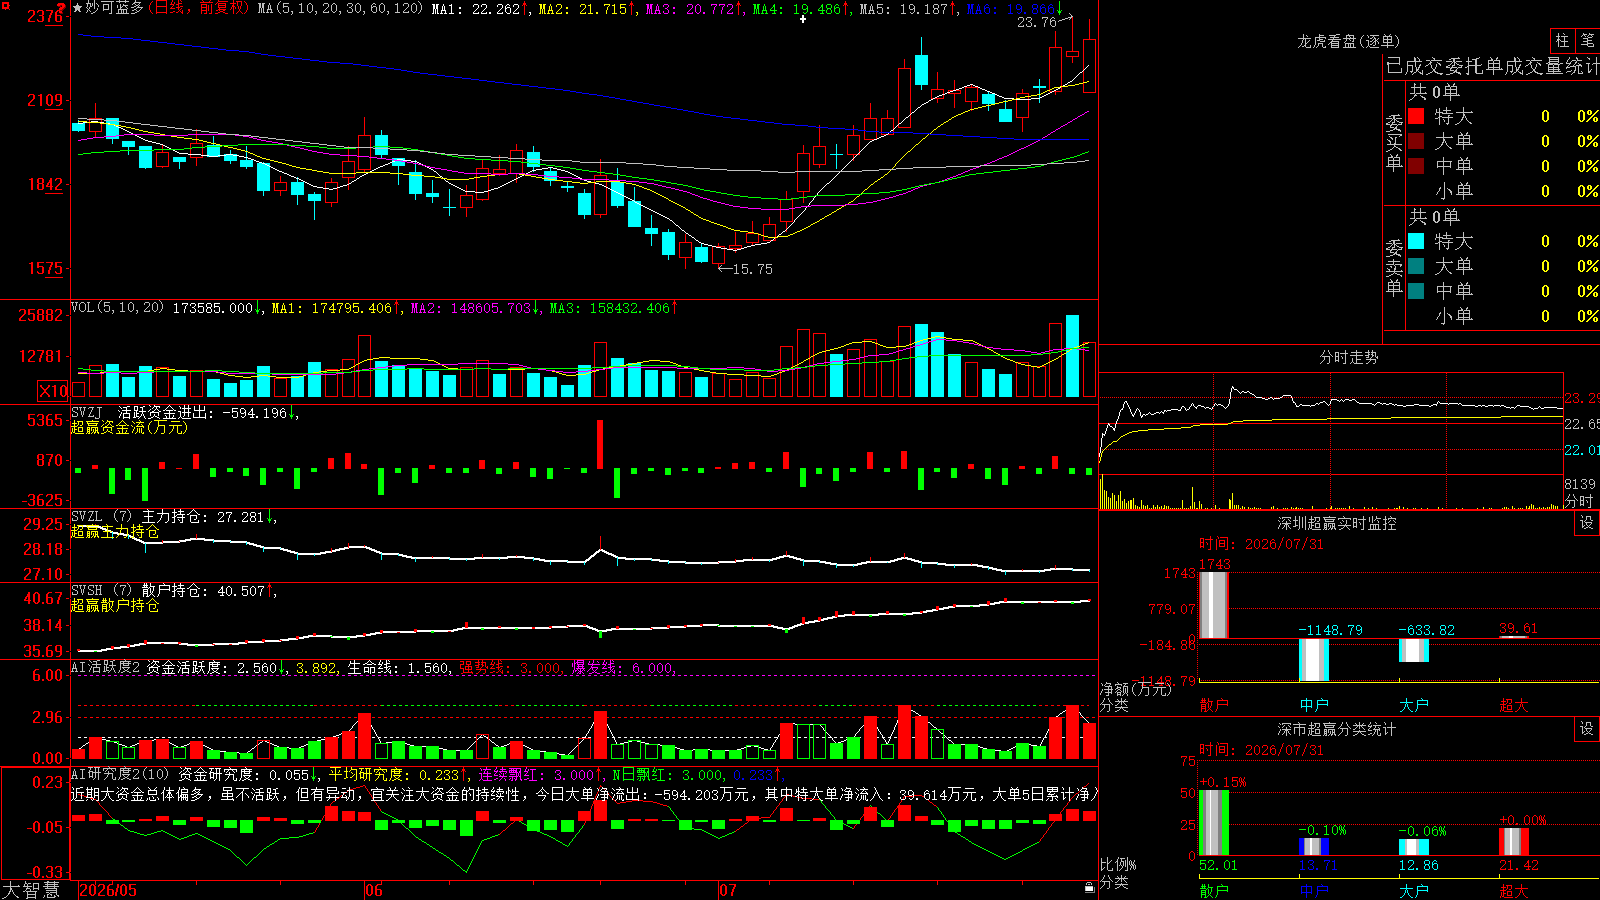Open the VOL(5,10,20) indicator parameters
1600x900 pixels.
pyautogui.click(x=118, y=308)
